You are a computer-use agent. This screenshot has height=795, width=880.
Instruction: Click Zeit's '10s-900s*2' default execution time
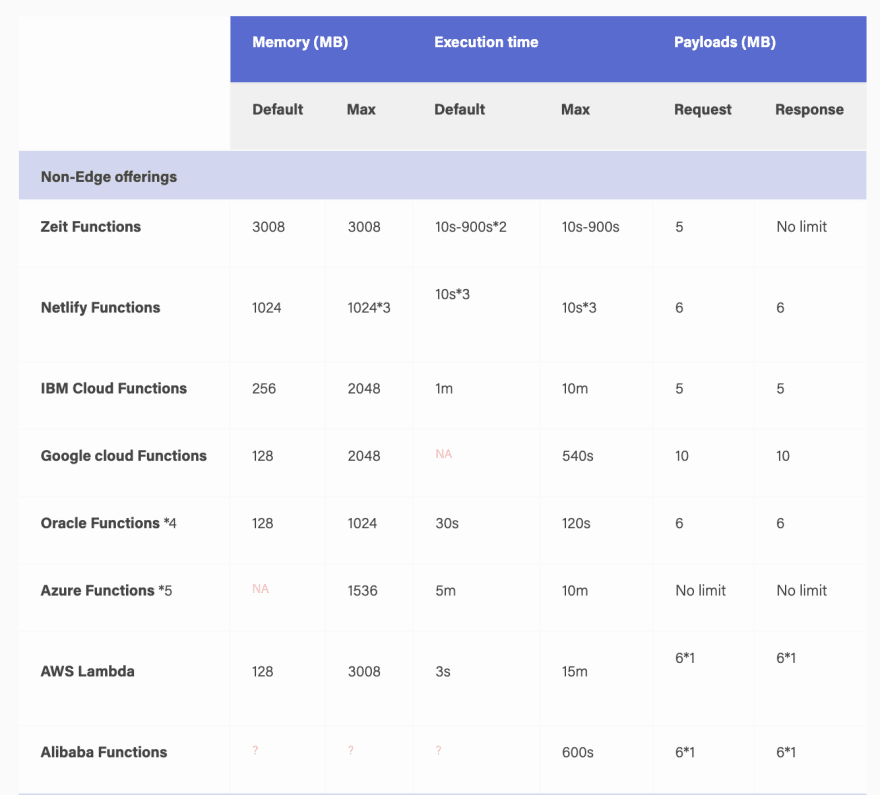(470, 227)
